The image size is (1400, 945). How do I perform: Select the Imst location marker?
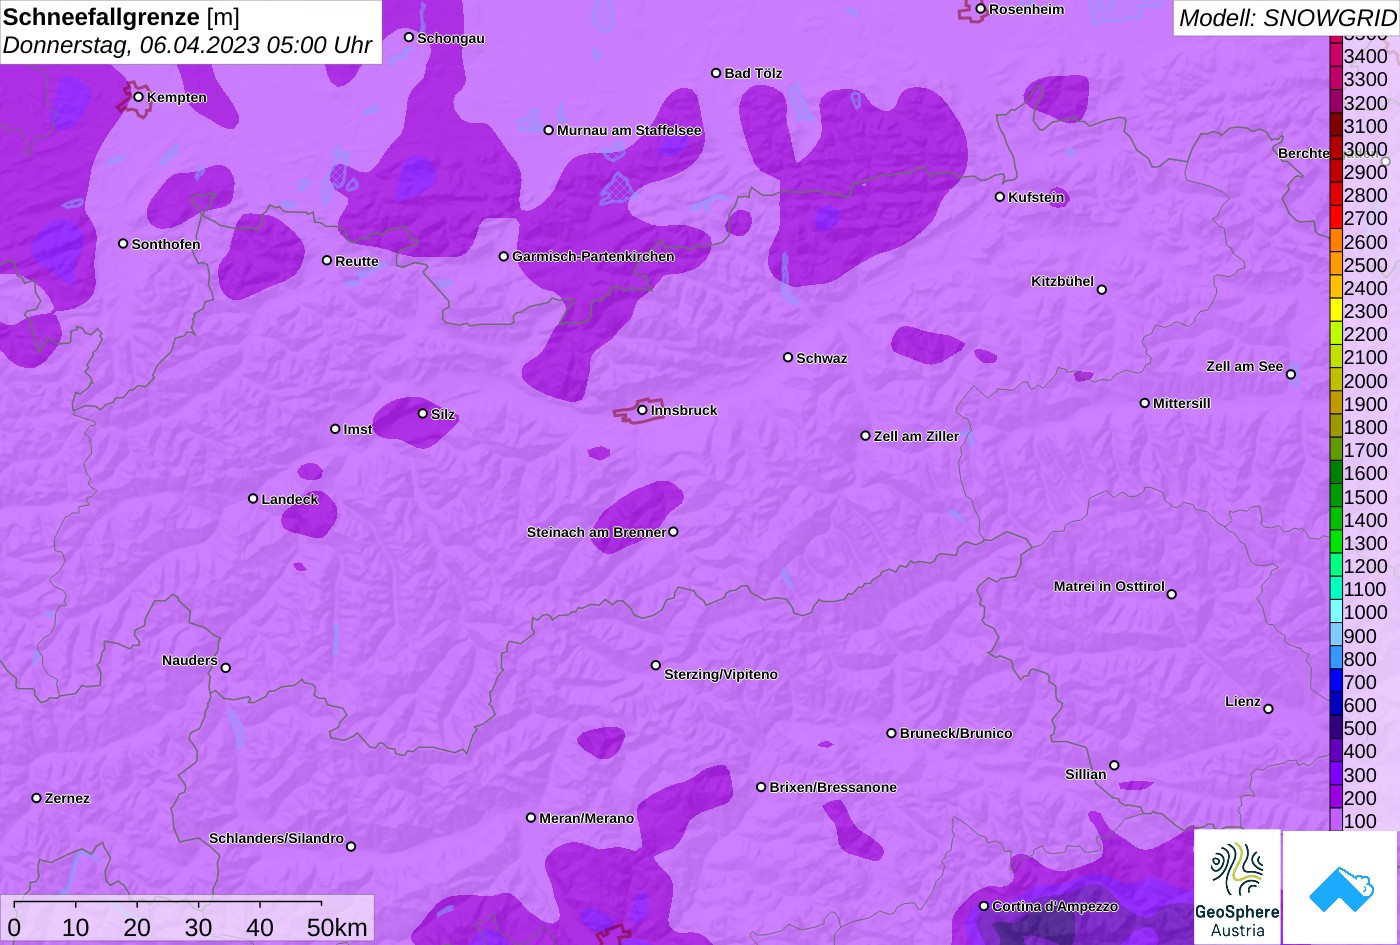335,429
